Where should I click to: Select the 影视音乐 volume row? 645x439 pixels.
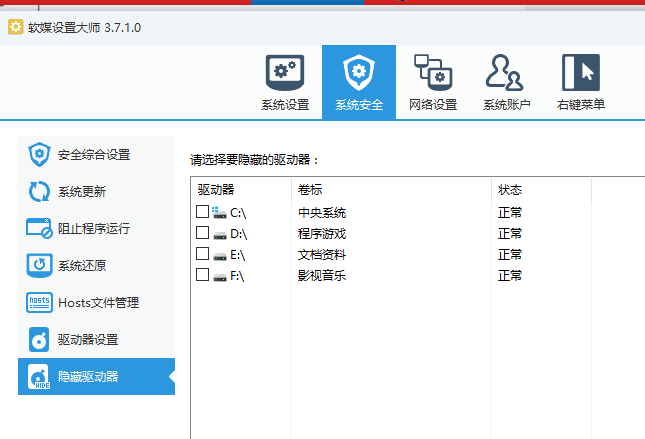tap(322, 275)
